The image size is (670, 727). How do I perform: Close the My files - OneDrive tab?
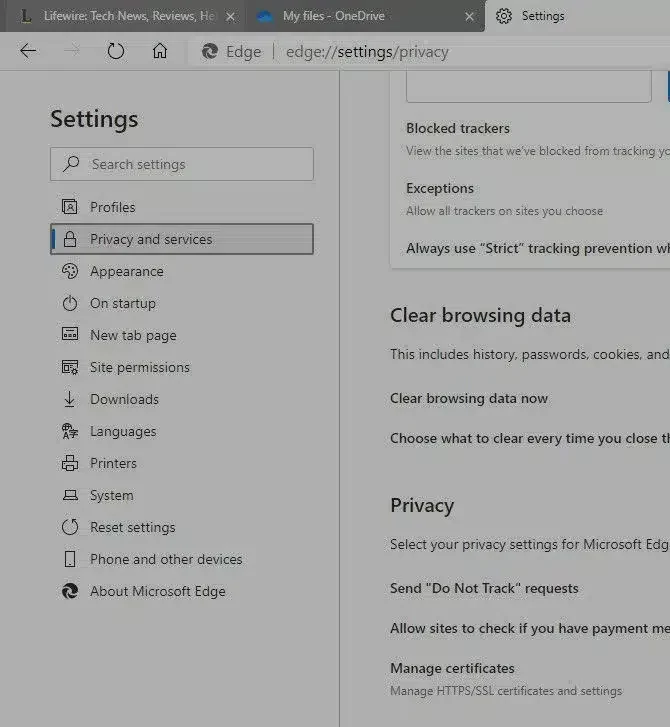click(469, 17)
